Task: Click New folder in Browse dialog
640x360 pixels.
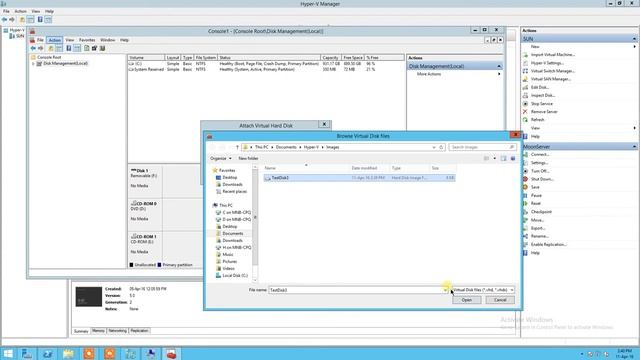Action: (x=248, y=158)
